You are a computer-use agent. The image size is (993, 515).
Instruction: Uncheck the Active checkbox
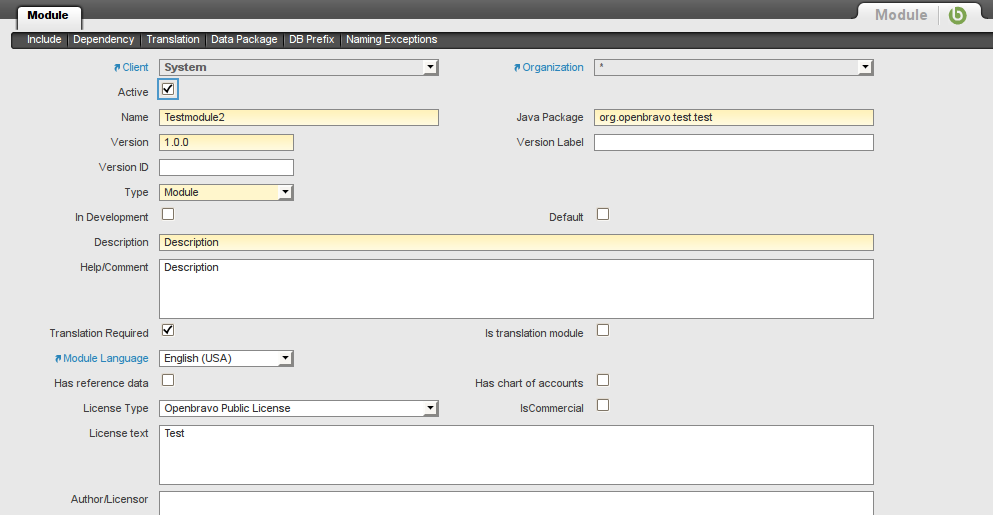click(x=168, y=91)
